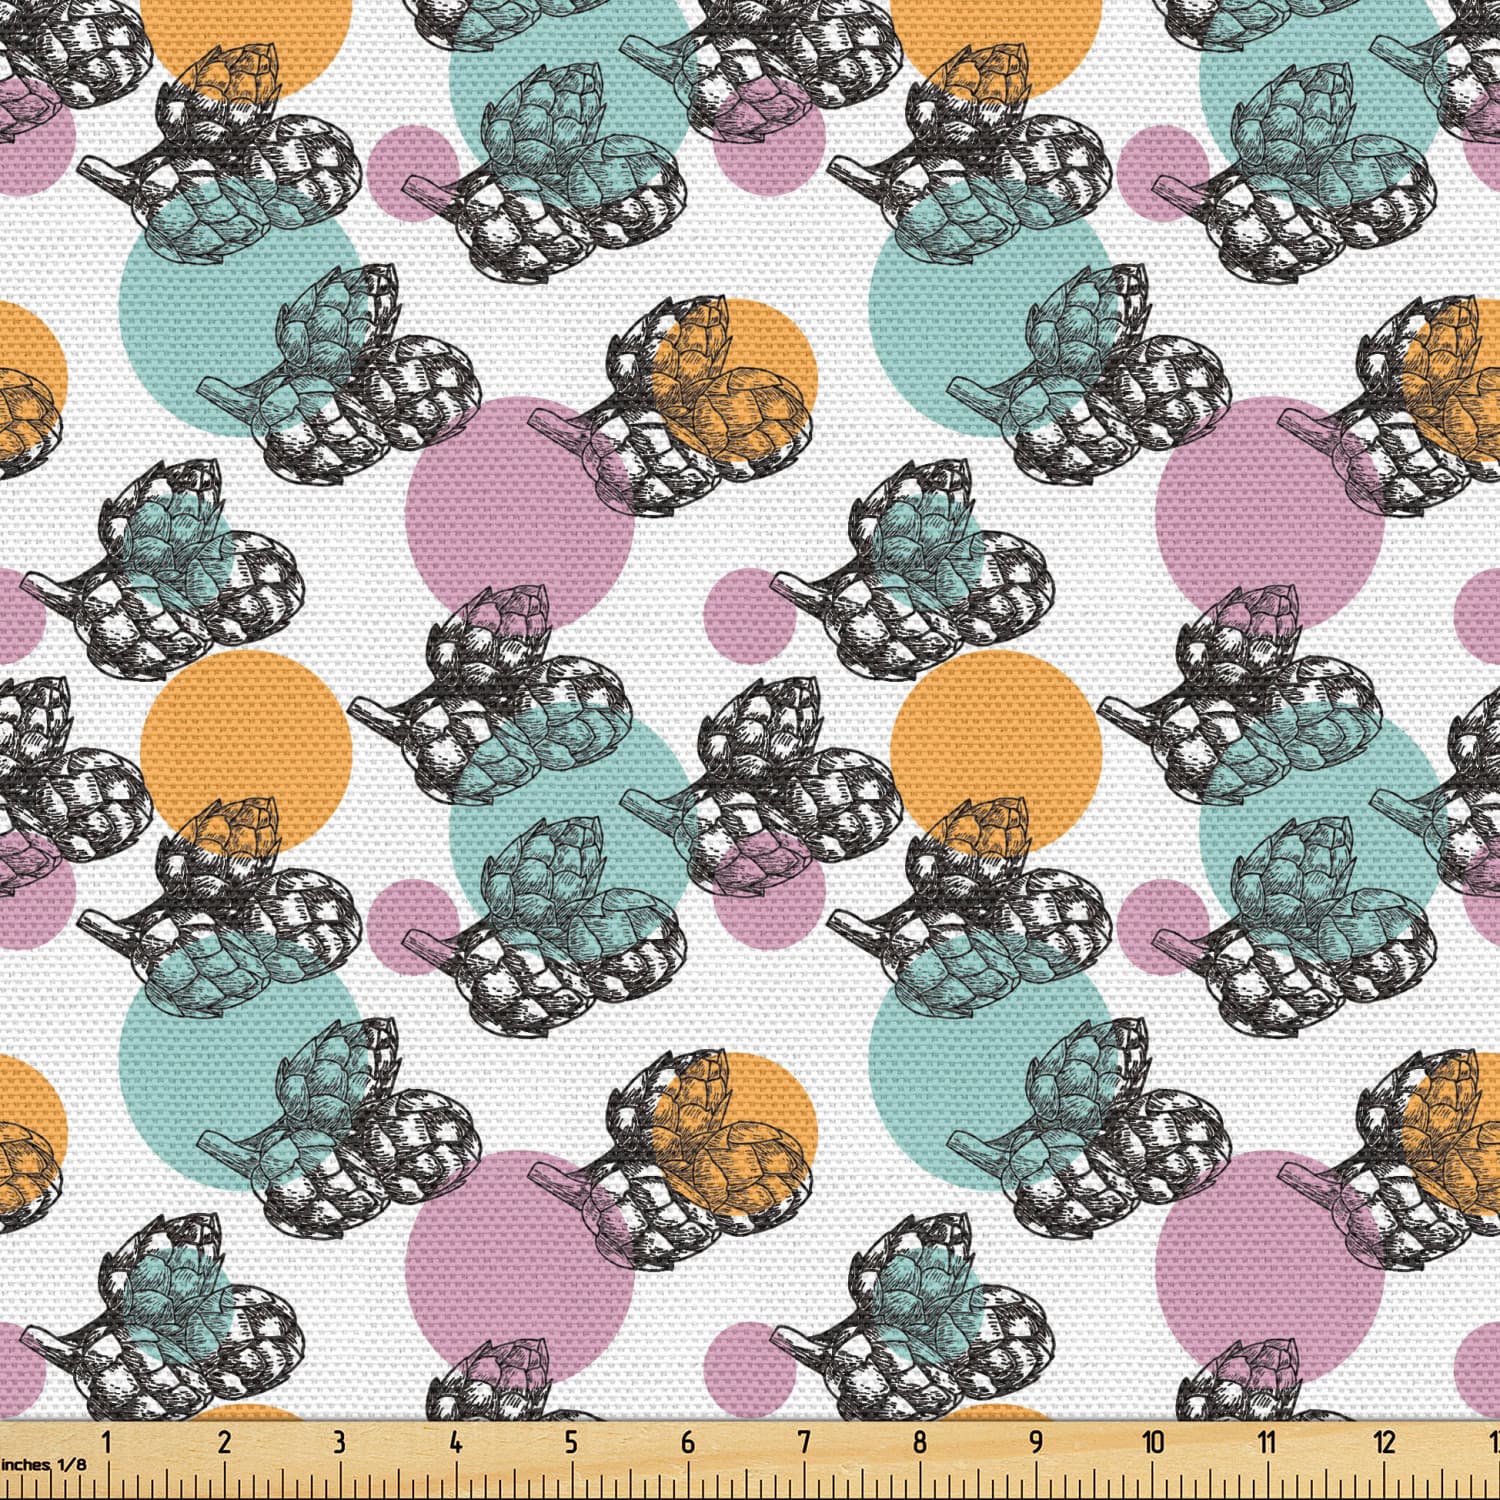Click the number 11 on the ruler

coord(1268,1442)
